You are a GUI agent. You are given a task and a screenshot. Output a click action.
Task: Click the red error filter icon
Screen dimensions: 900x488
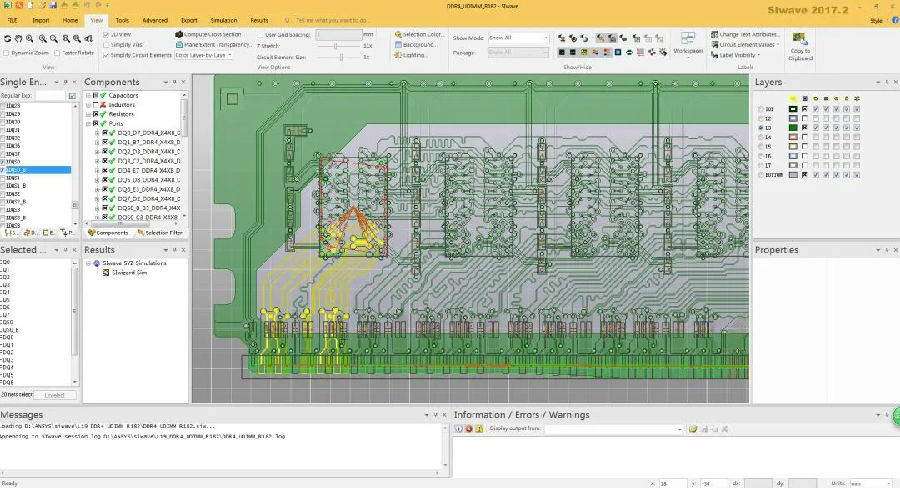468,429
